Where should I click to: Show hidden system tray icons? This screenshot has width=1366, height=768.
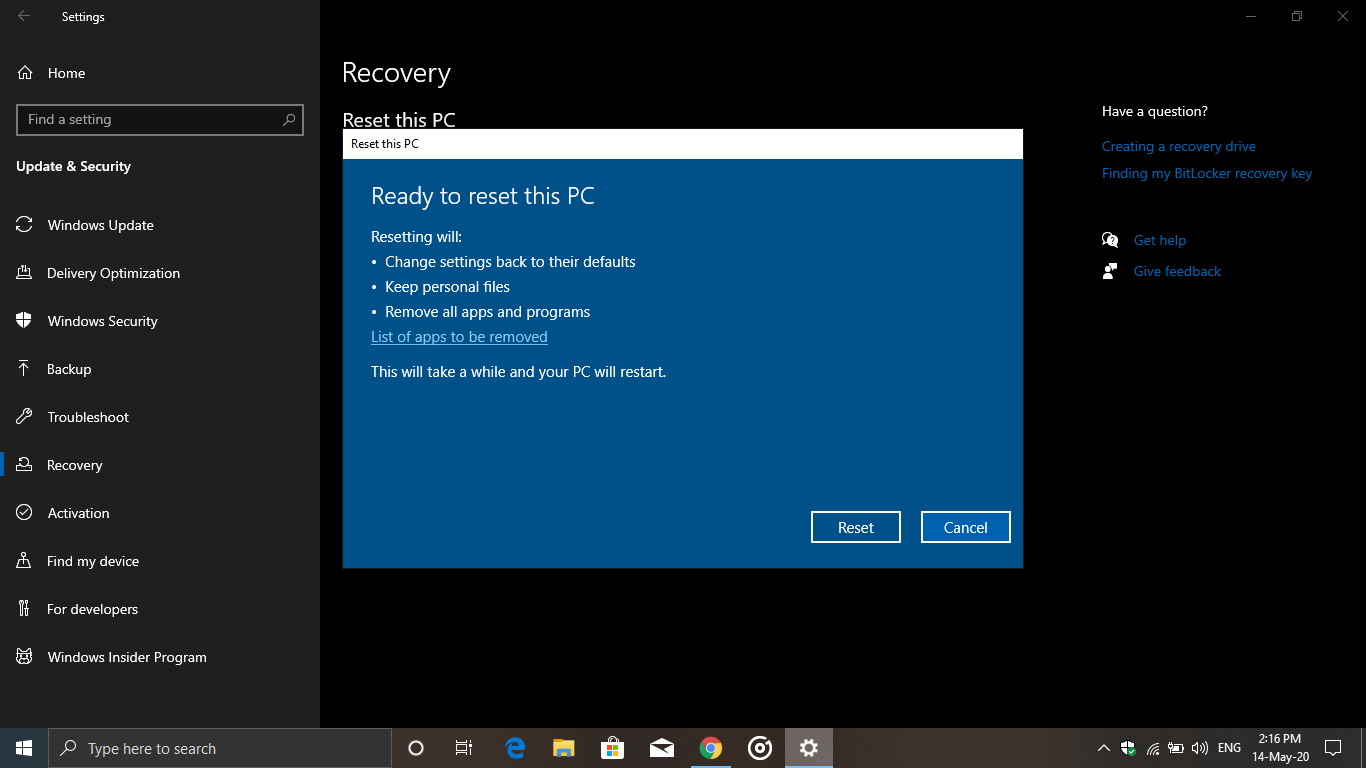[x=1104, y=748]
